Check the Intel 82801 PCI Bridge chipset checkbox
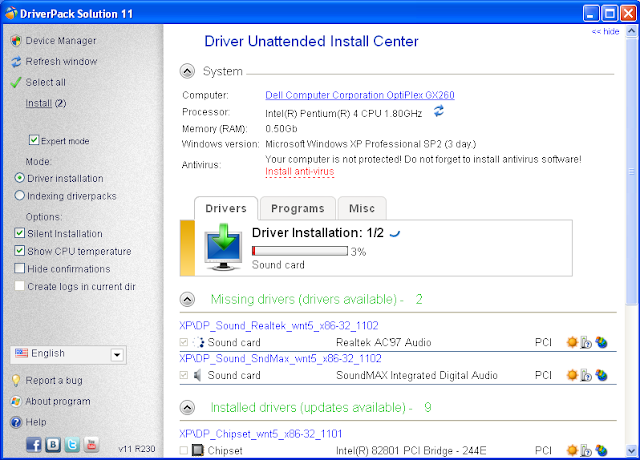 tap(184, 450)
